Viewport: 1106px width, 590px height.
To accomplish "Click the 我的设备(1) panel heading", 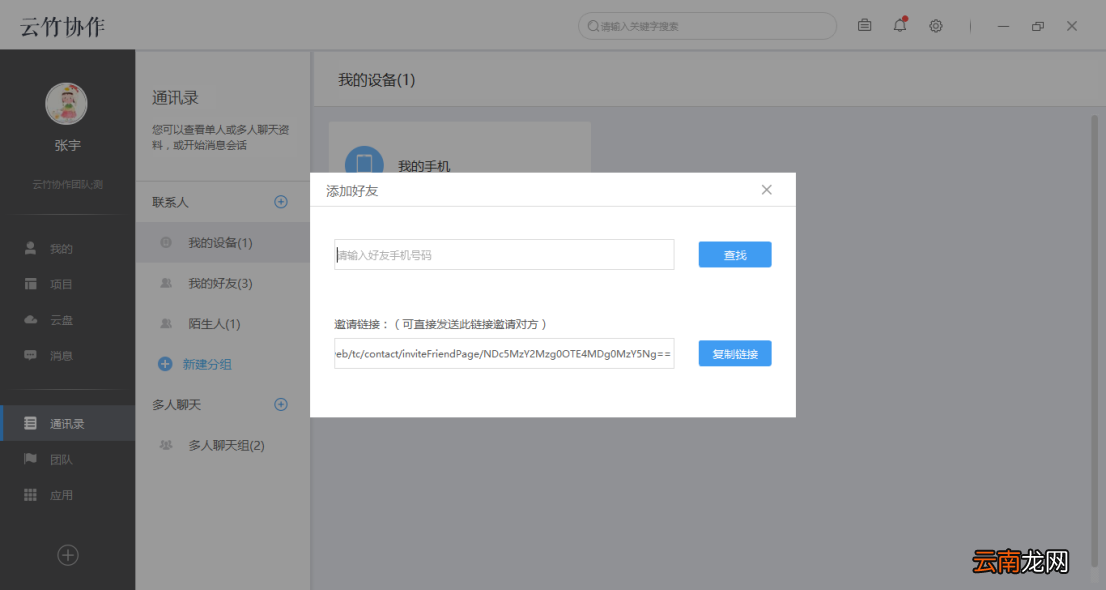I will point(376,80).
